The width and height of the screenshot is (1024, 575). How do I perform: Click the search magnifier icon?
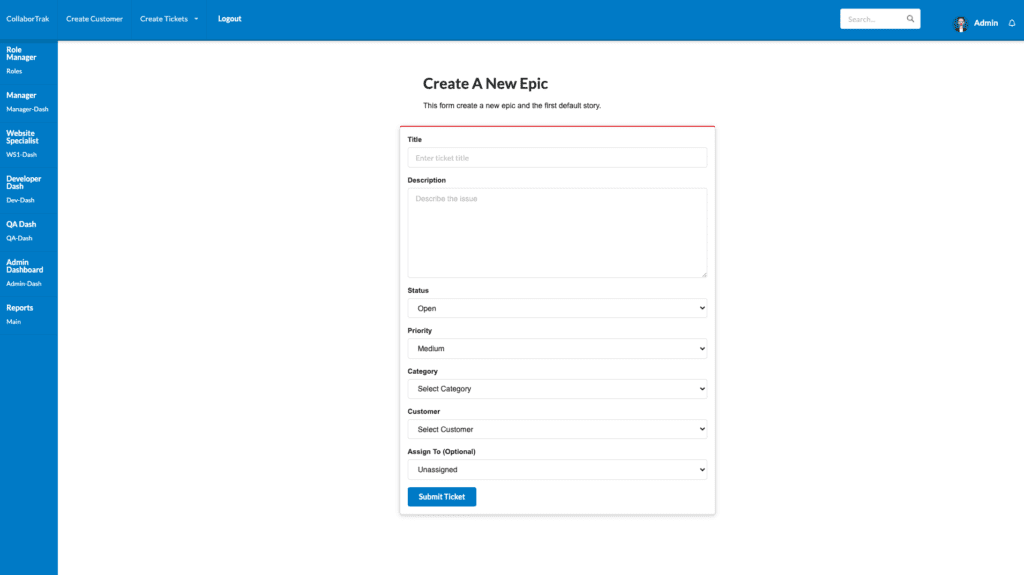click(910, 19)
